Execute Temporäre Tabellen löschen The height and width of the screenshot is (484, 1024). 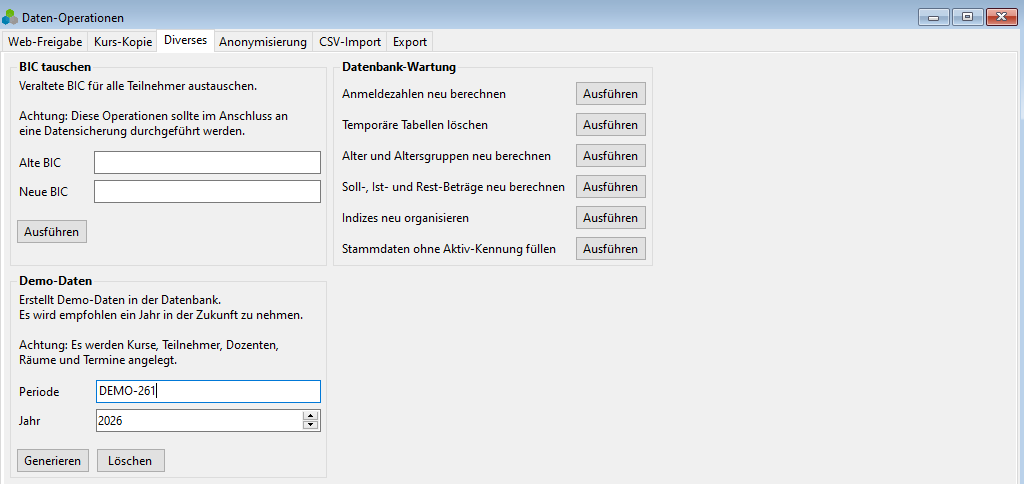[x=611, y=125]
